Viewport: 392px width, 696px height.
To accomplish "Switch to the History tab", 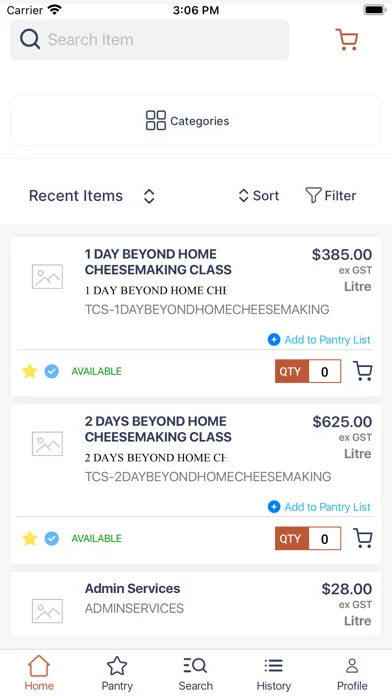I will click(x=273, y=674).
